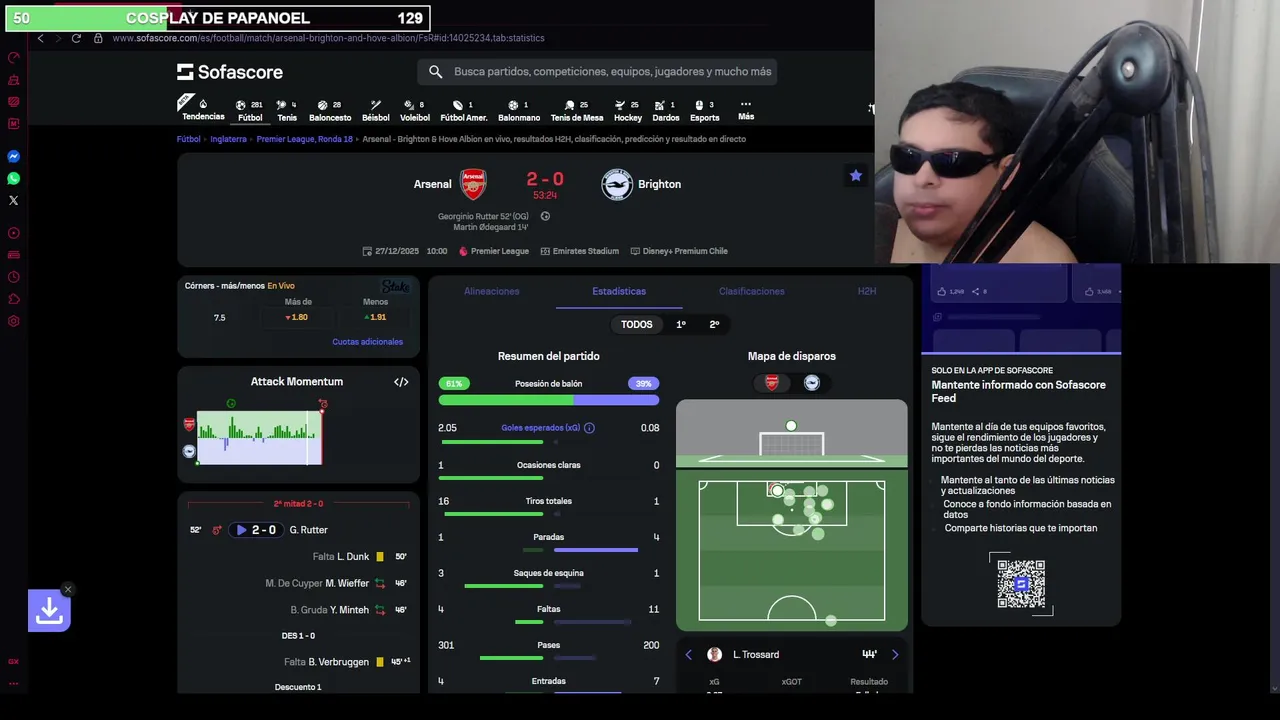Select Dardos in sports nav
Screen dimensions: 1280x720
666,111
